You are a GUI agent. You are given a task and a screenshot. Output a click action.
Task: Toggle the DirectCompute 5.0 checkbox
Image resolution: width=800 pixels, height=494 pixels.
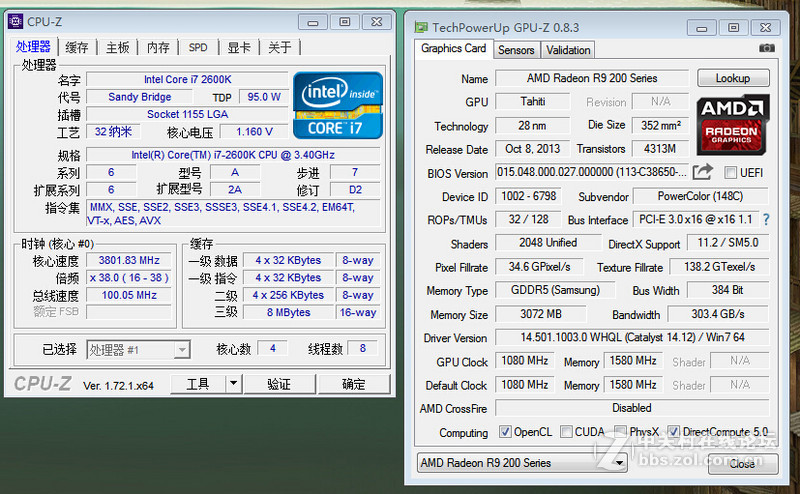pyautogui.click(x=673, y=432)
